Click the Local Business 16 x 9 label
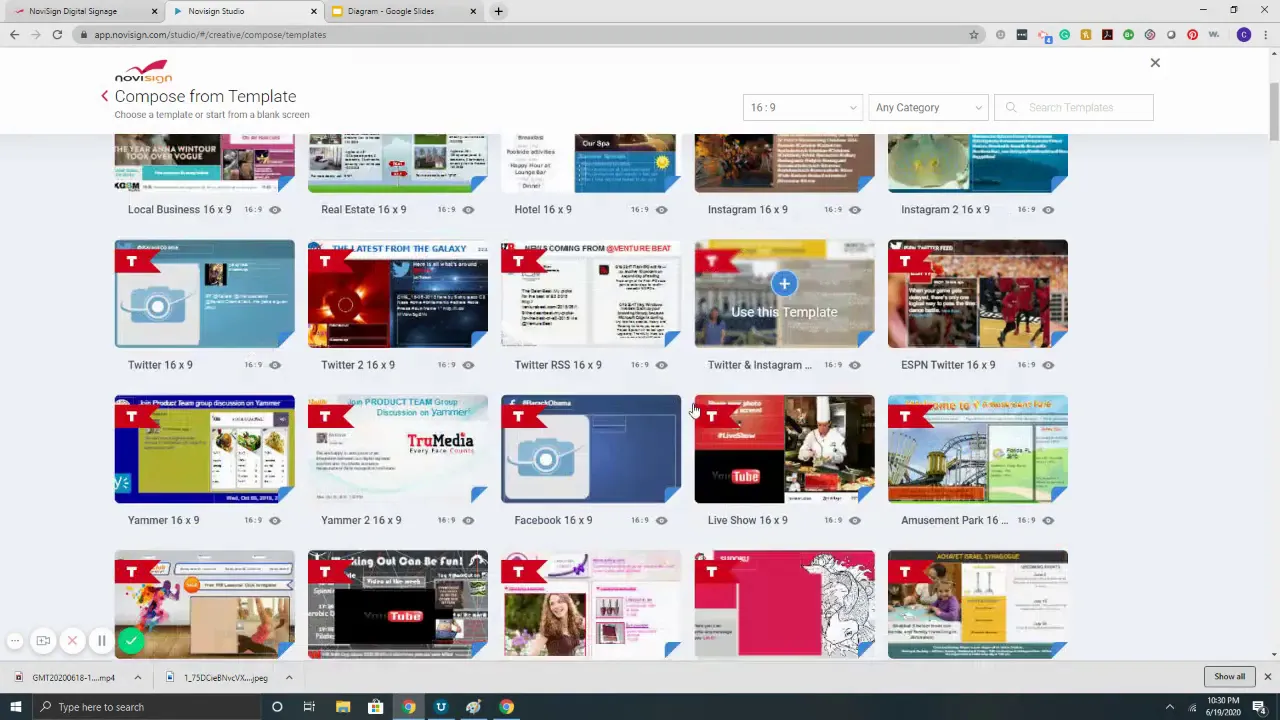1280x720 pixels. click(x=179, y=210)
